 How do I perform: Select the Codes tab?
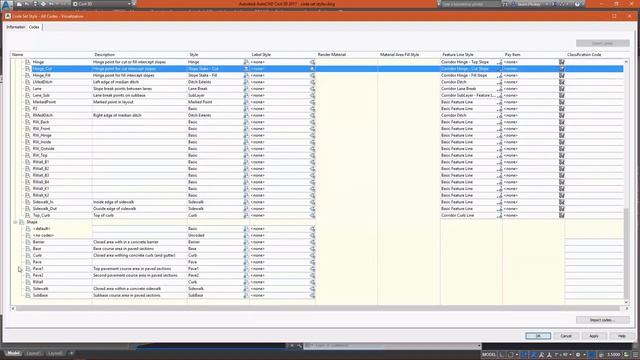point(34,27)
